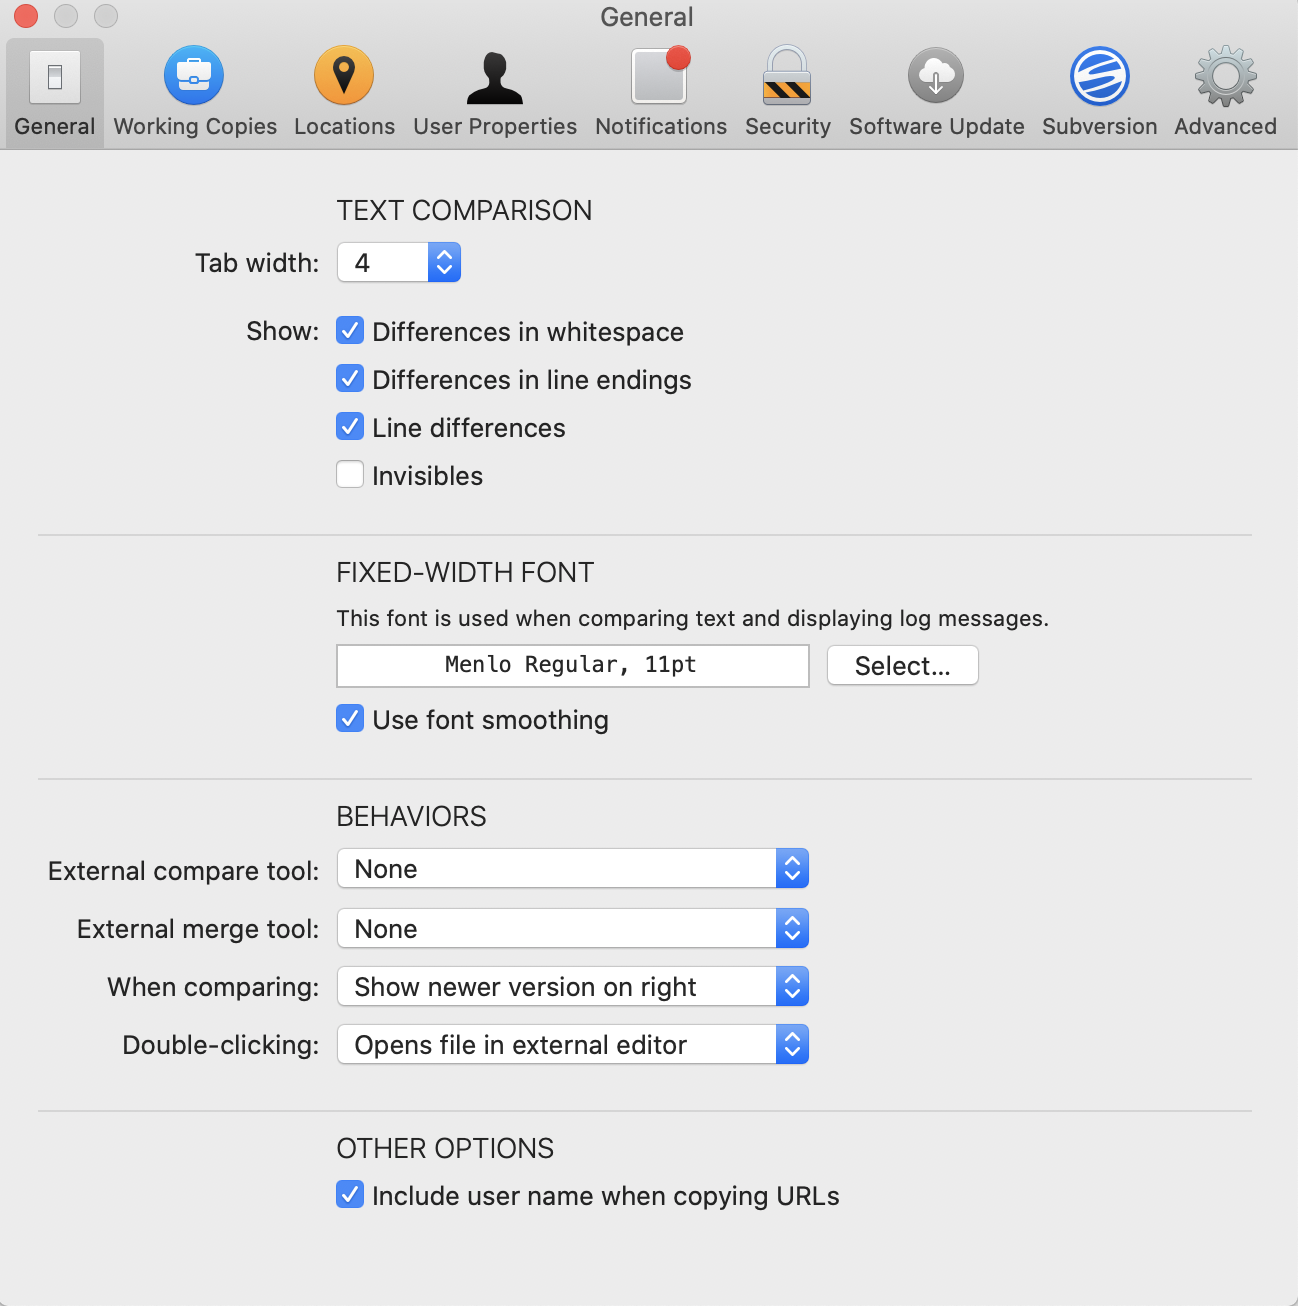Close the preferences window with red button

pos(26,16)
